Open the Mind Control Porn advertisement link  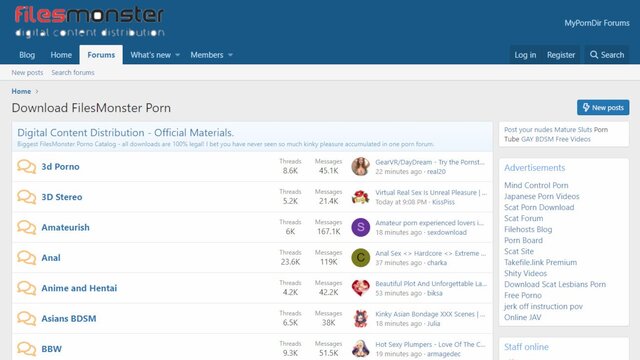[536, 185]
